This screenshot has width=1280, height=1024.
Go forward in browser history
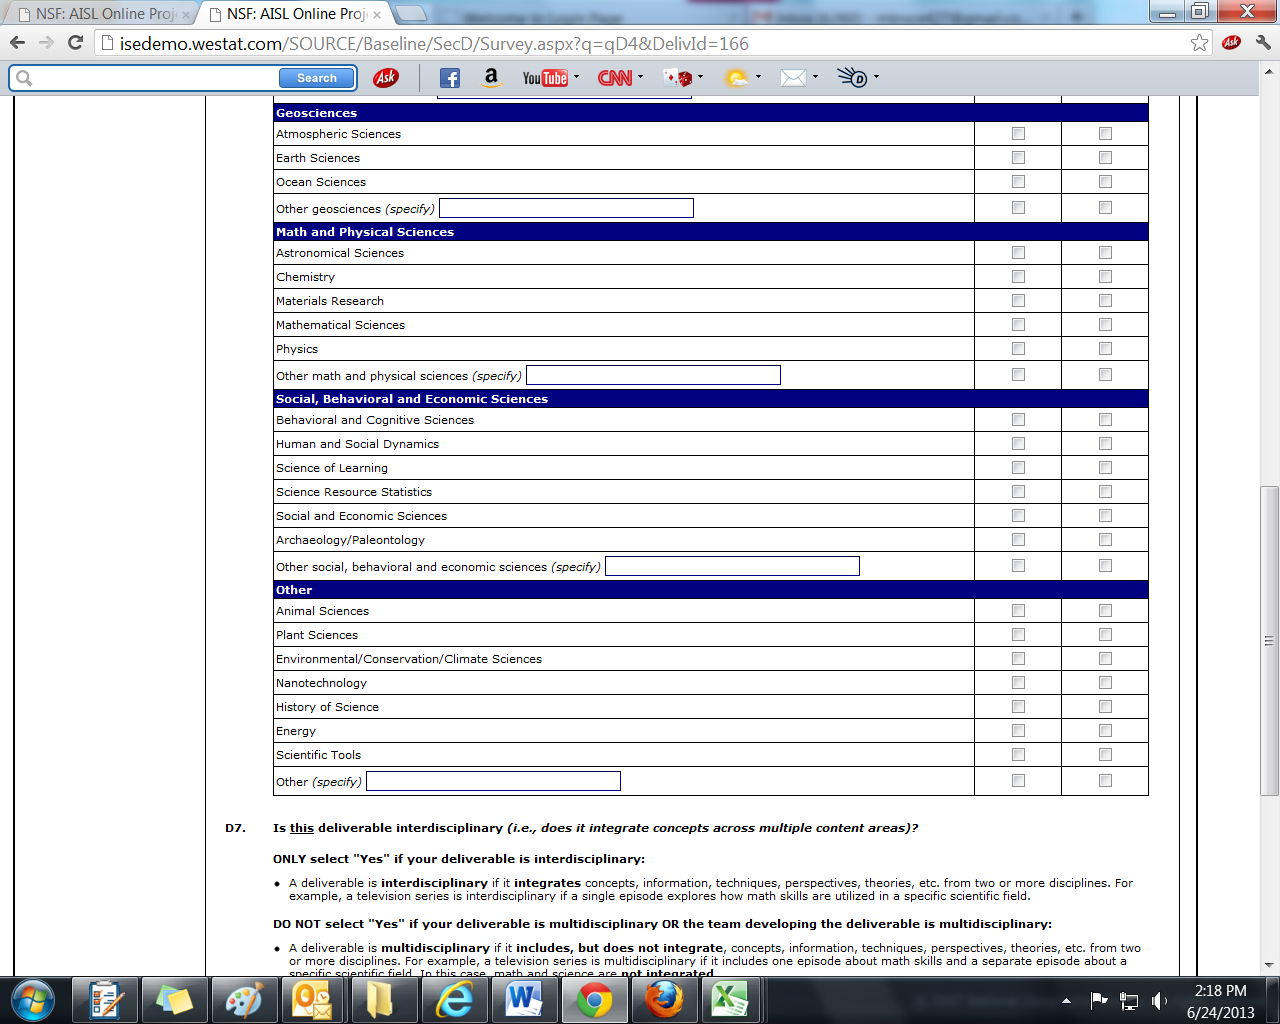pos(46,43)
